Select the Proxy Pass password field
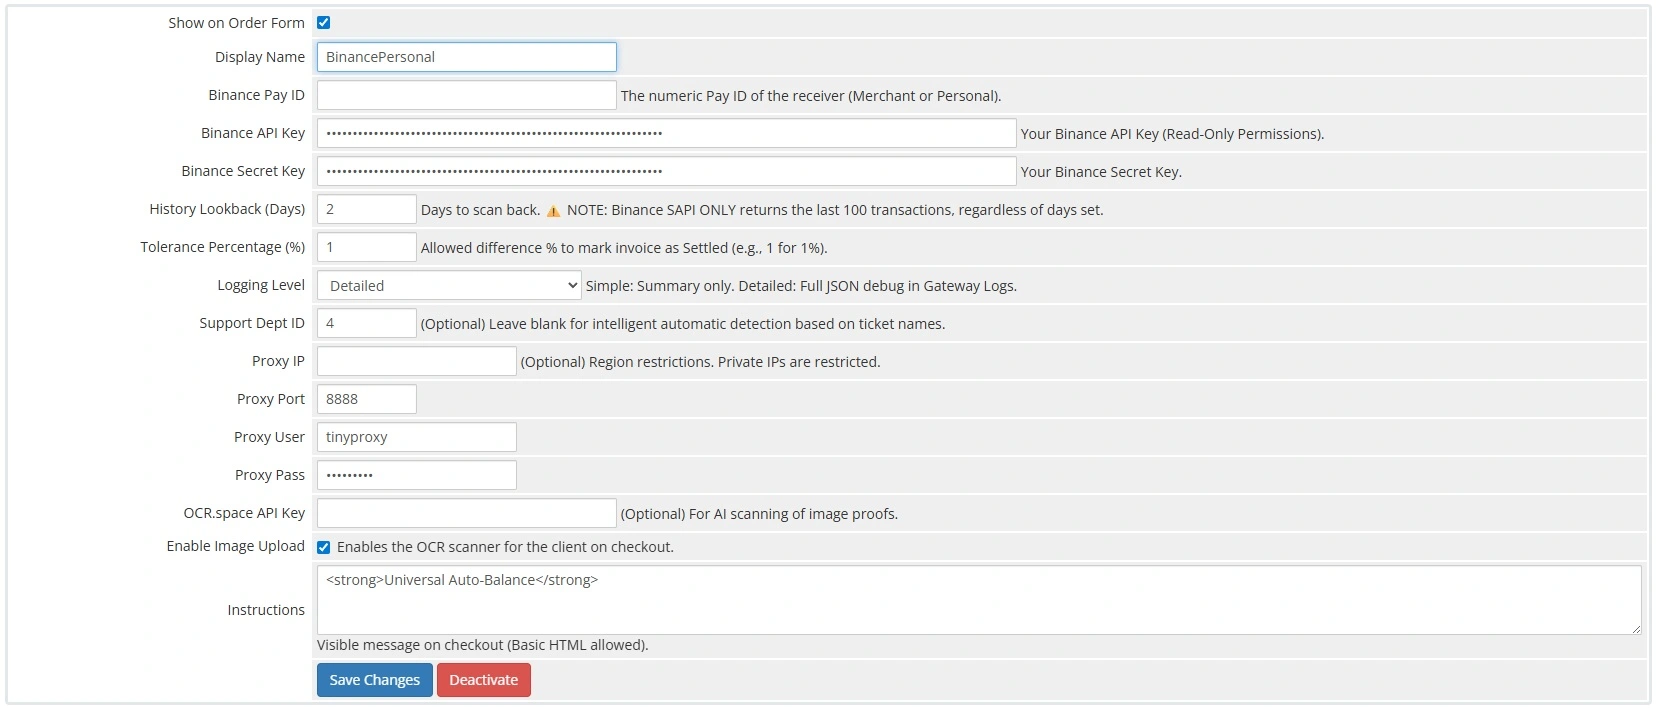1656x708 pixels. tap(415, 475)
